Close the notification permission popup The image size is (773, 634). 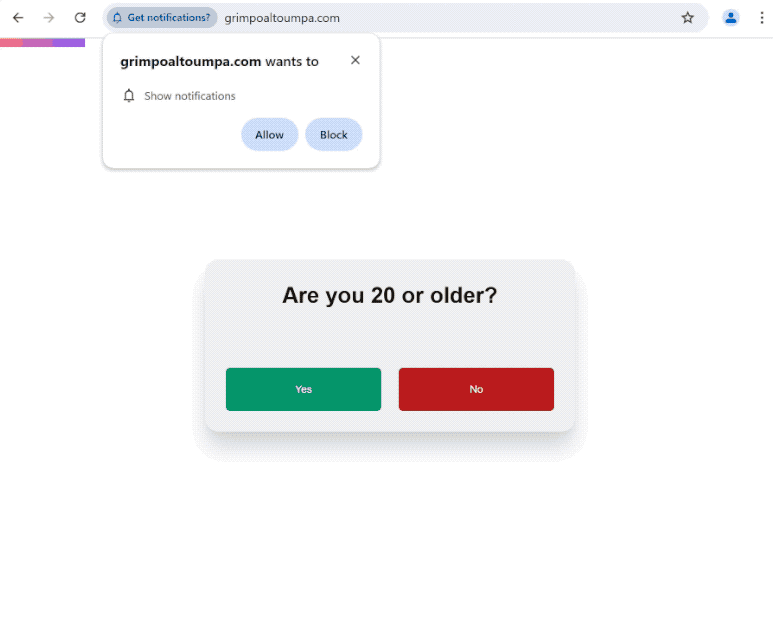[355, 60]
